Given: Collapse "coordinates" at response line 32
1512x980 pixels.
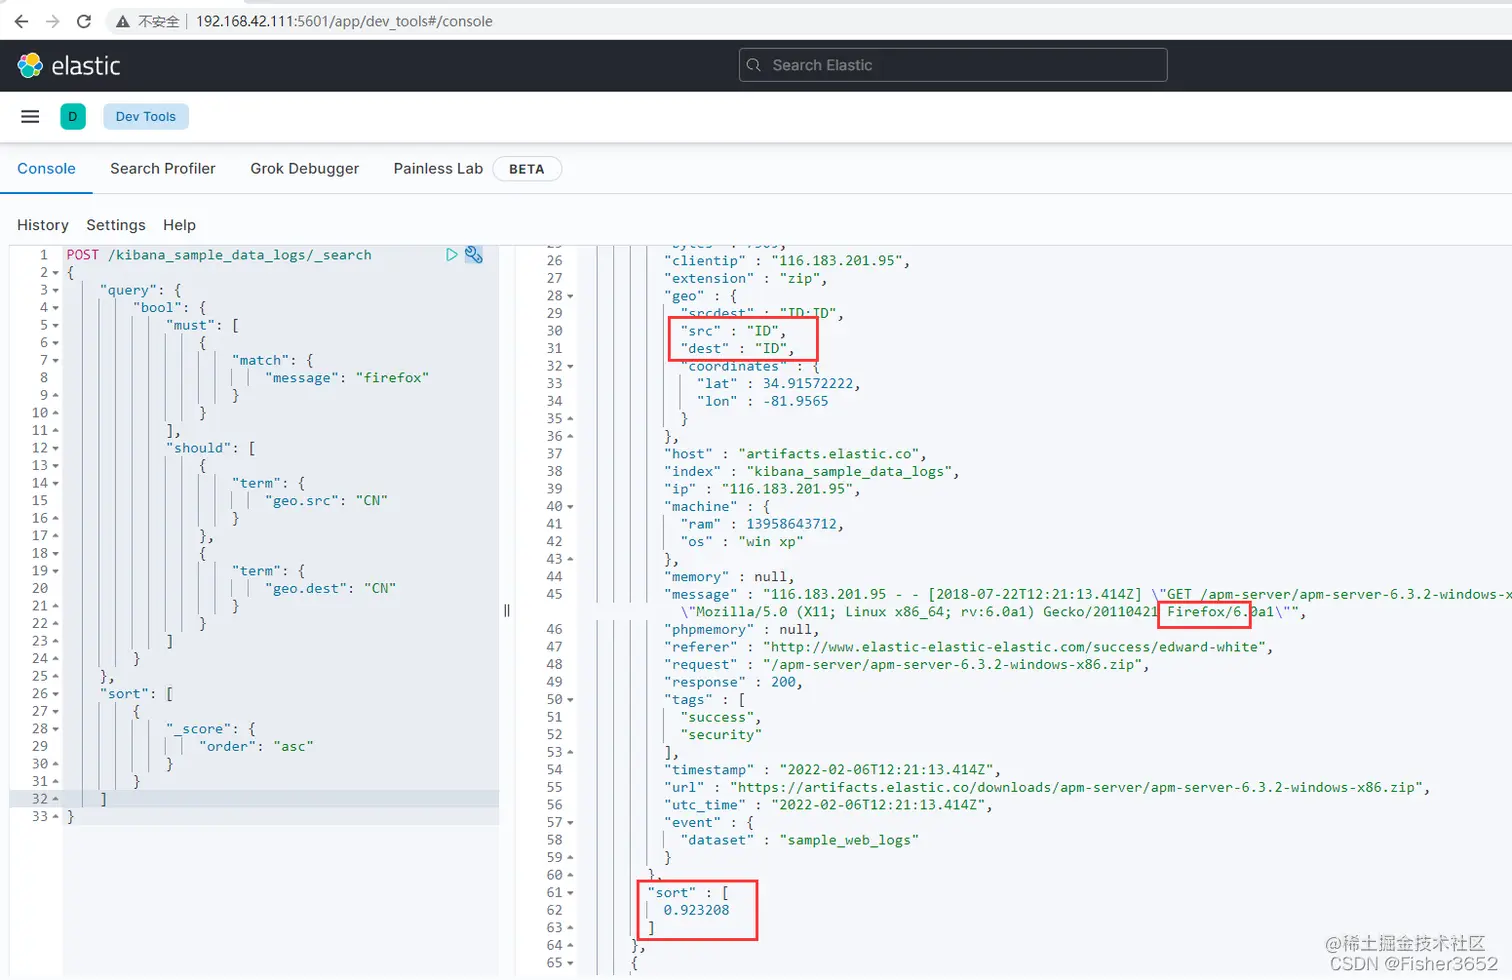Looking at the screenshot, I should 570,366.
